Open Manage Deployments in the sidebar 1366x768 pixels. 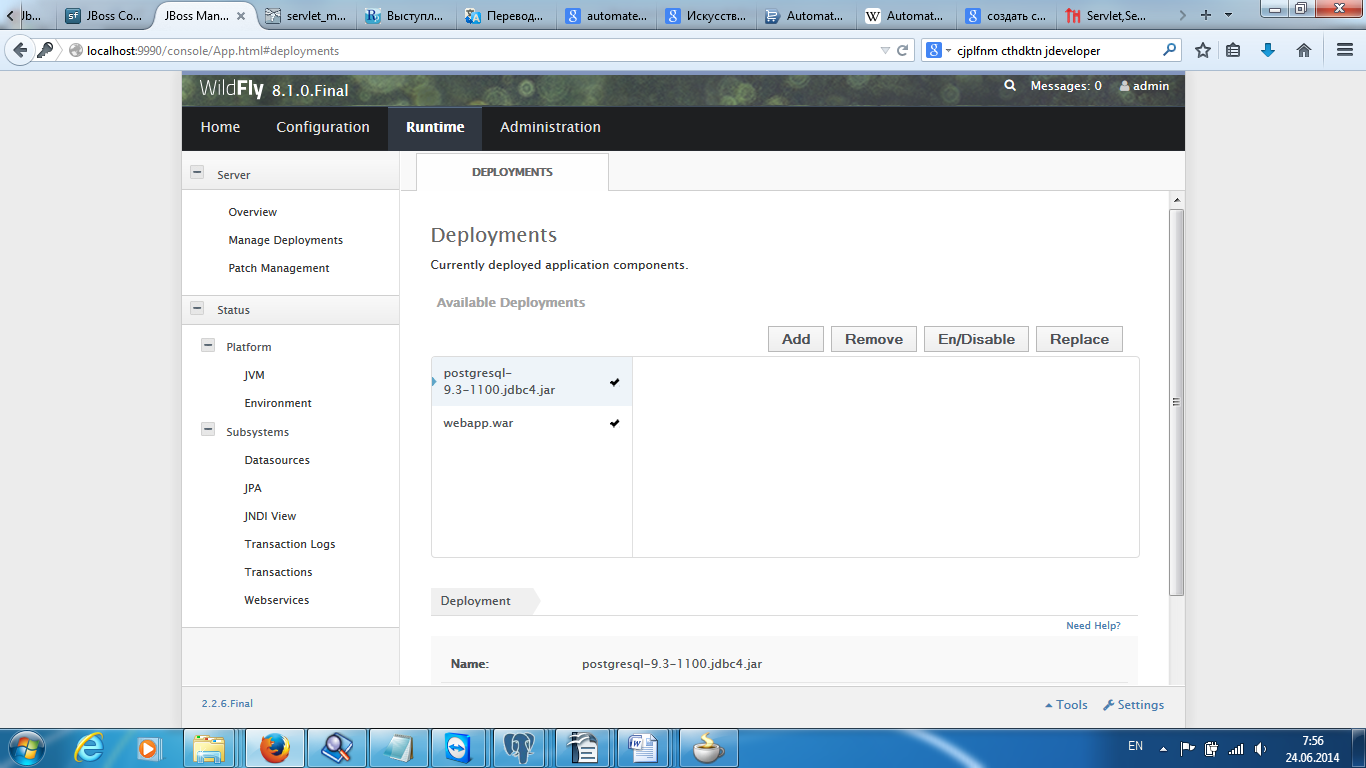tap(285, 240)
